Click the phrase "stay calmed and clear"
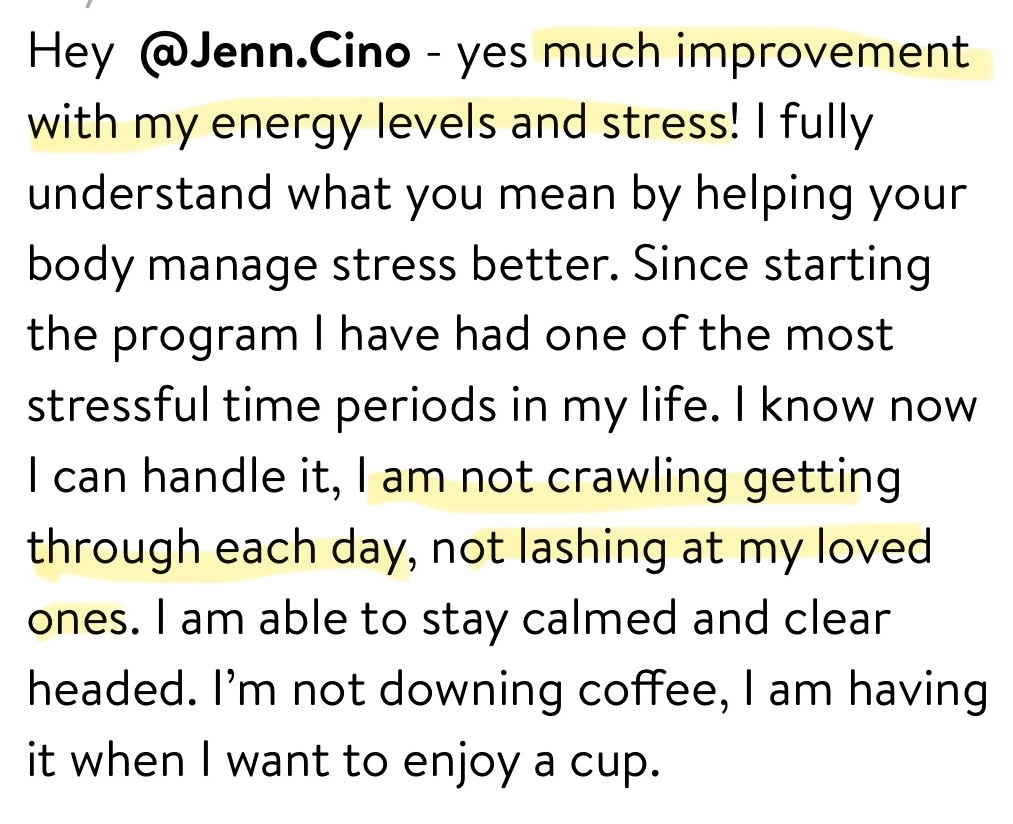The width and height of the screenshot is (1013, 824). point(656,619)
